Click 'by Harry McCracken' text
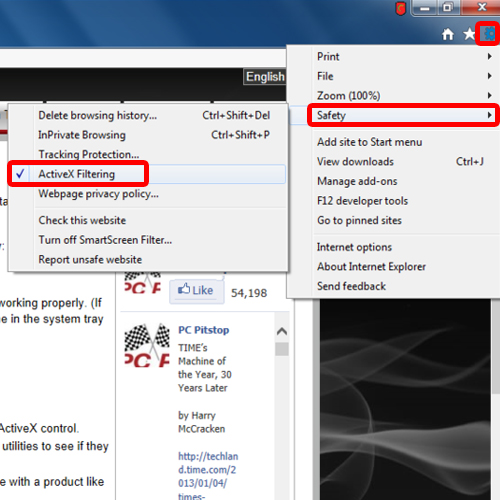 [x=201, y=422]
